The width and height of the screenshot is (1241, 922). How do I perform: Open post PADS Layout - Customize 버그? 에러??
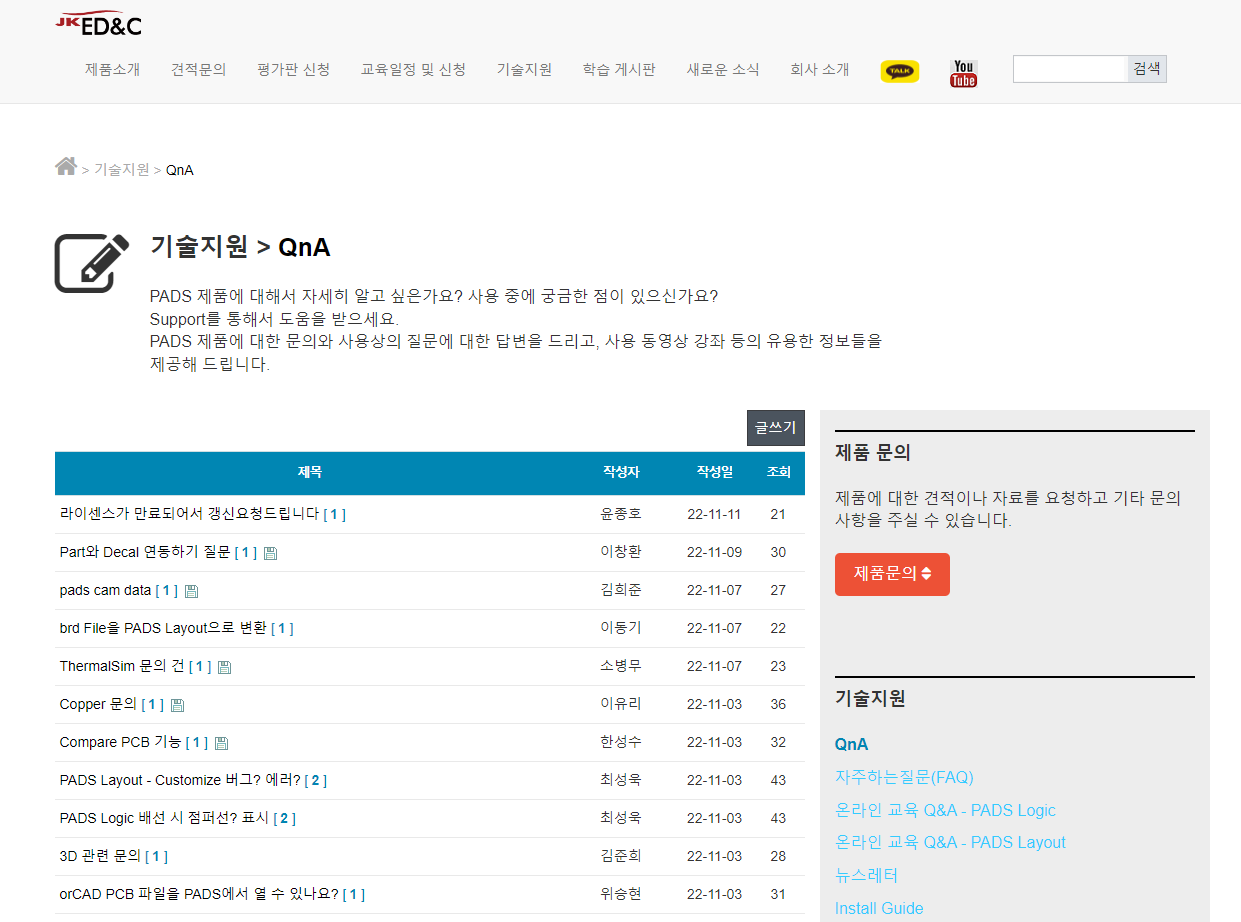180,780
